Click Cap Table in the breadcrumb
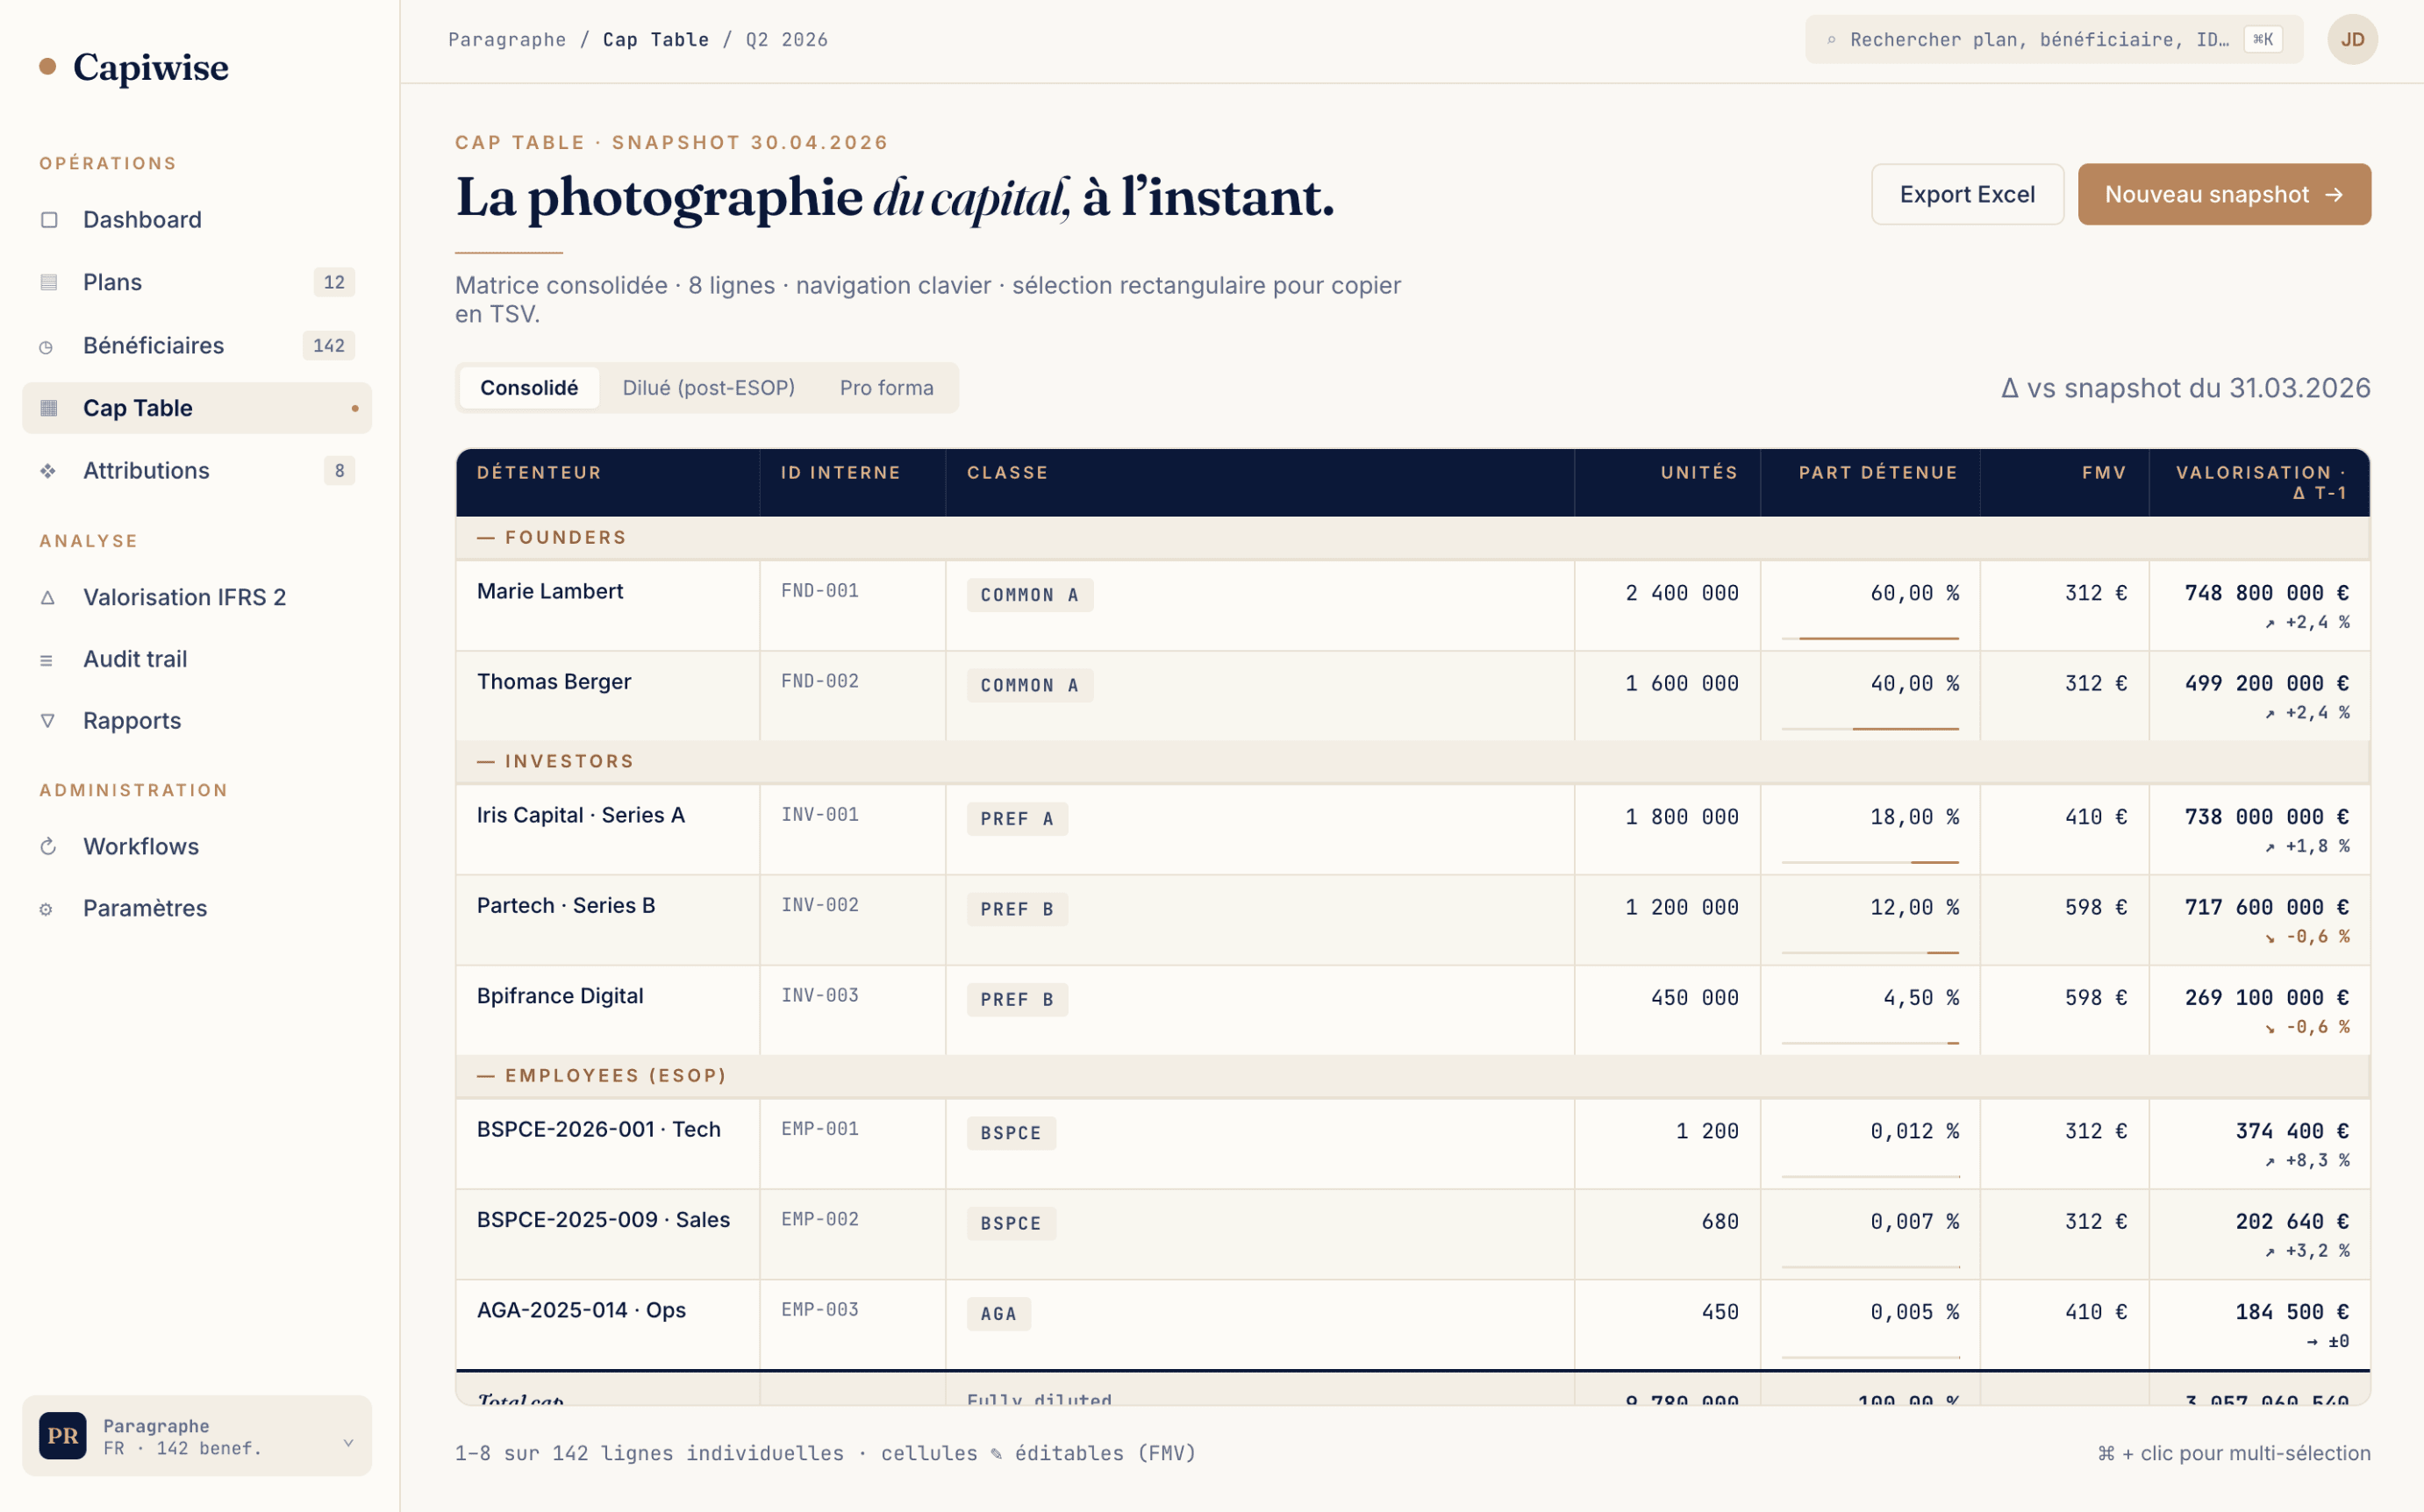Image resolution: width=2424 pixels, height=1512 pixels. (x=656, y=40)
